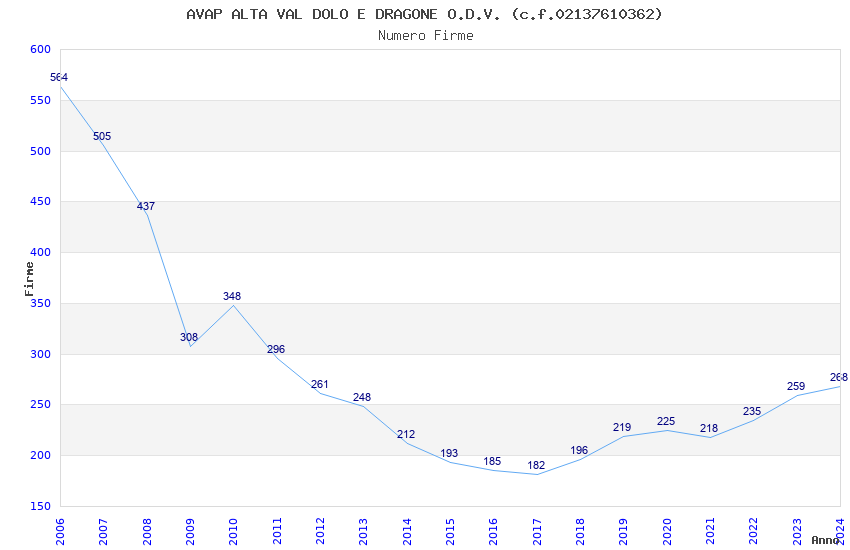This screenshot has width=850, height=550.
Task: Select data label 564 for 2006
Action: point(59,77)
